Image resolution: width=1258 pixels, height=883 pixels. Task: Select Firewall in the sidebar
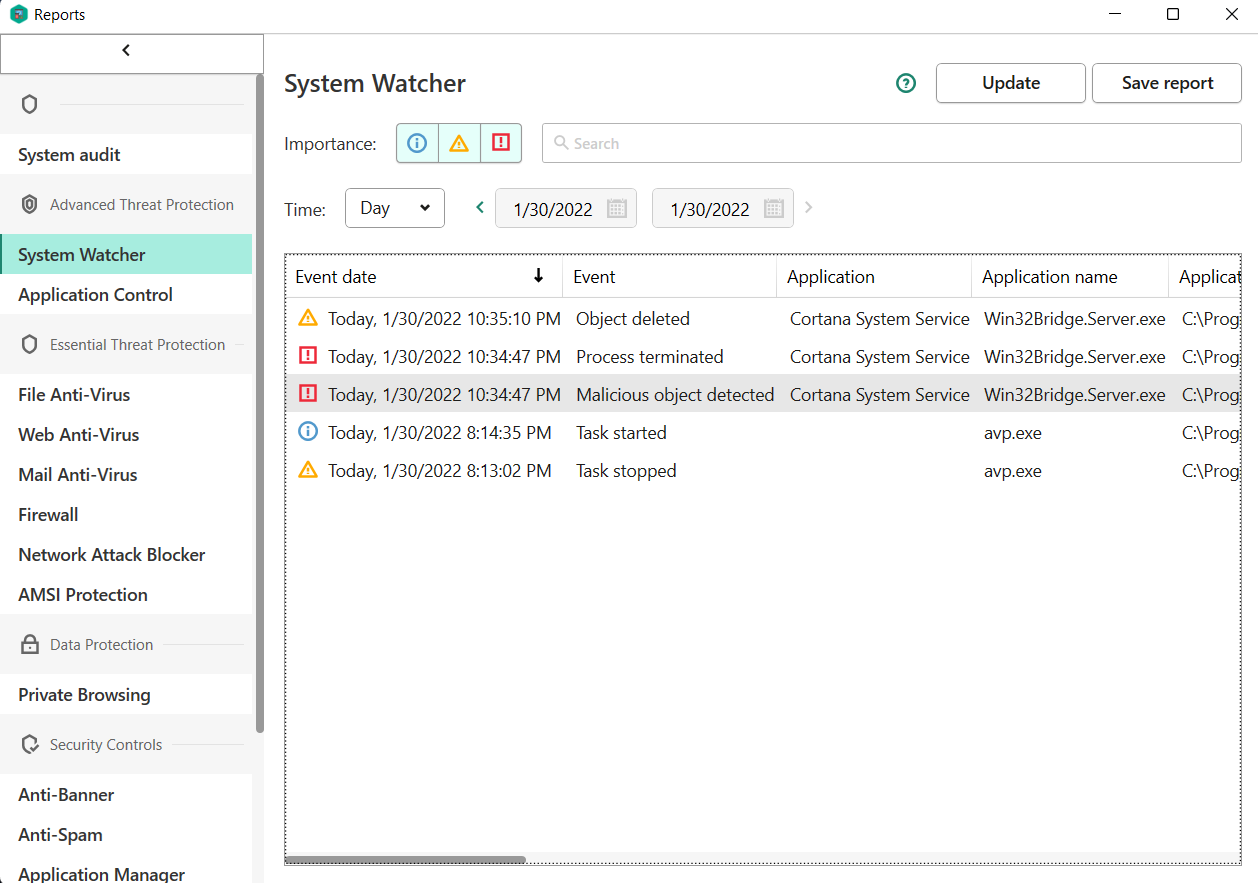48,515
